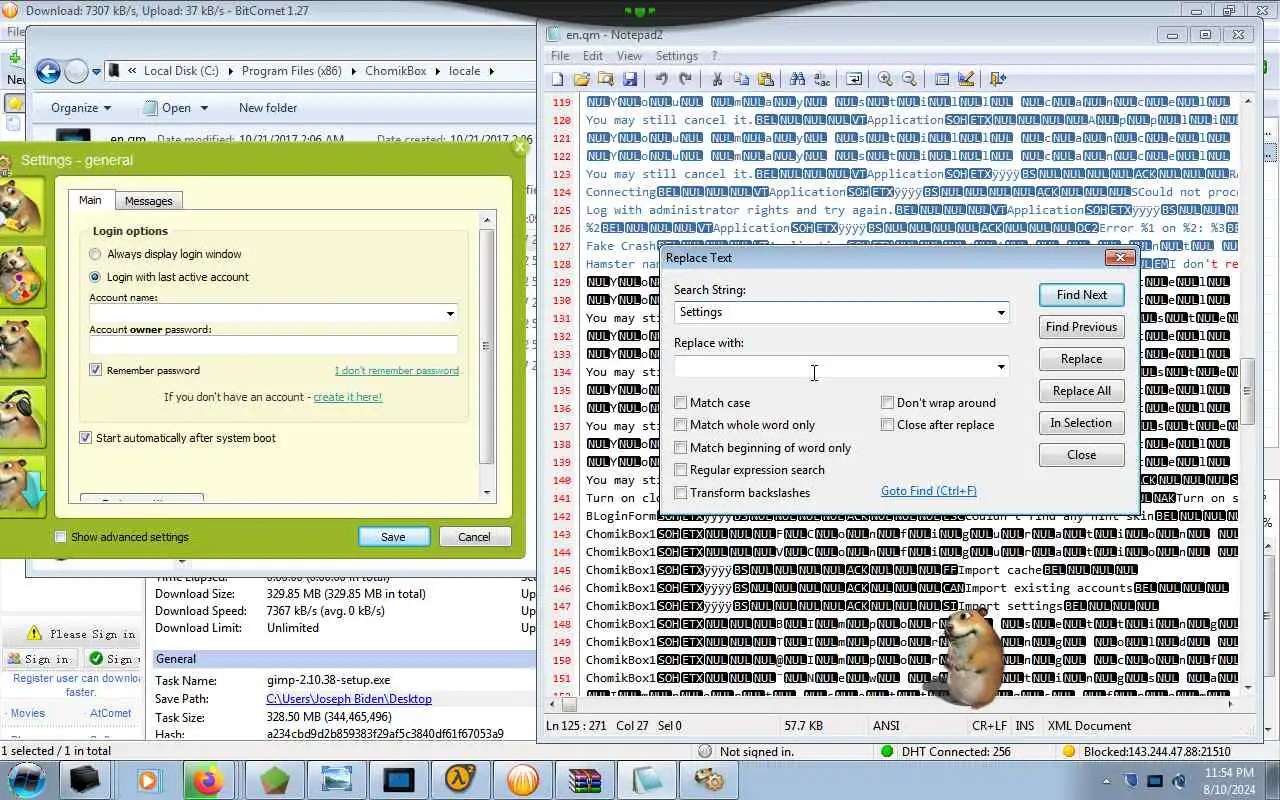
Task: Check Transform backslashes option
Action: click(x=681, y=493)
